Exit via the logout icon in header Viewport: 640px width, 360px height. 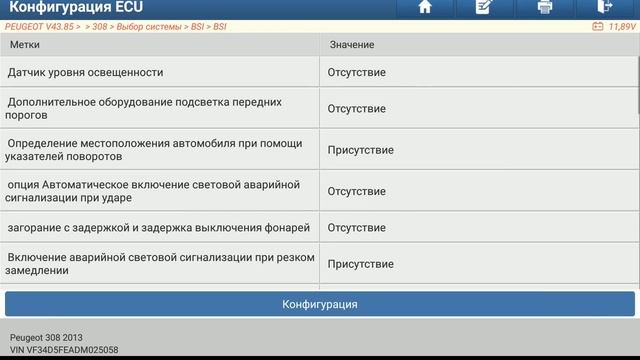605,7
